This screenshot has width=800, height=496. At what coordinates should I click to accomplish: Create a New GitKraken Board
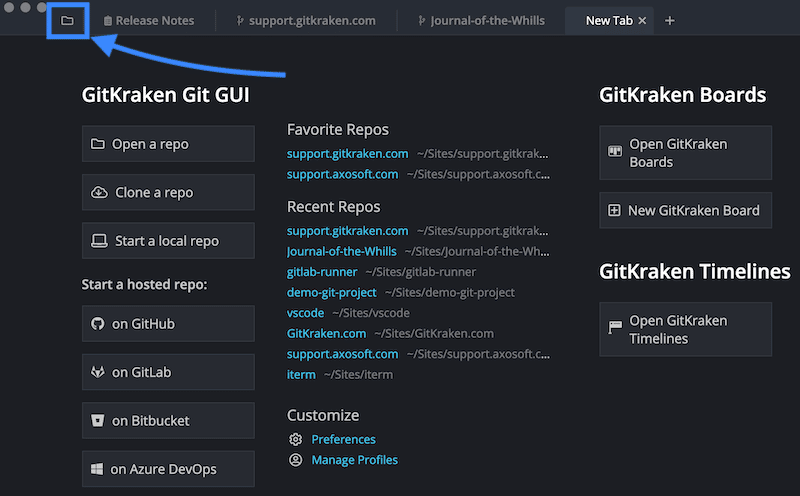[685, 211]
